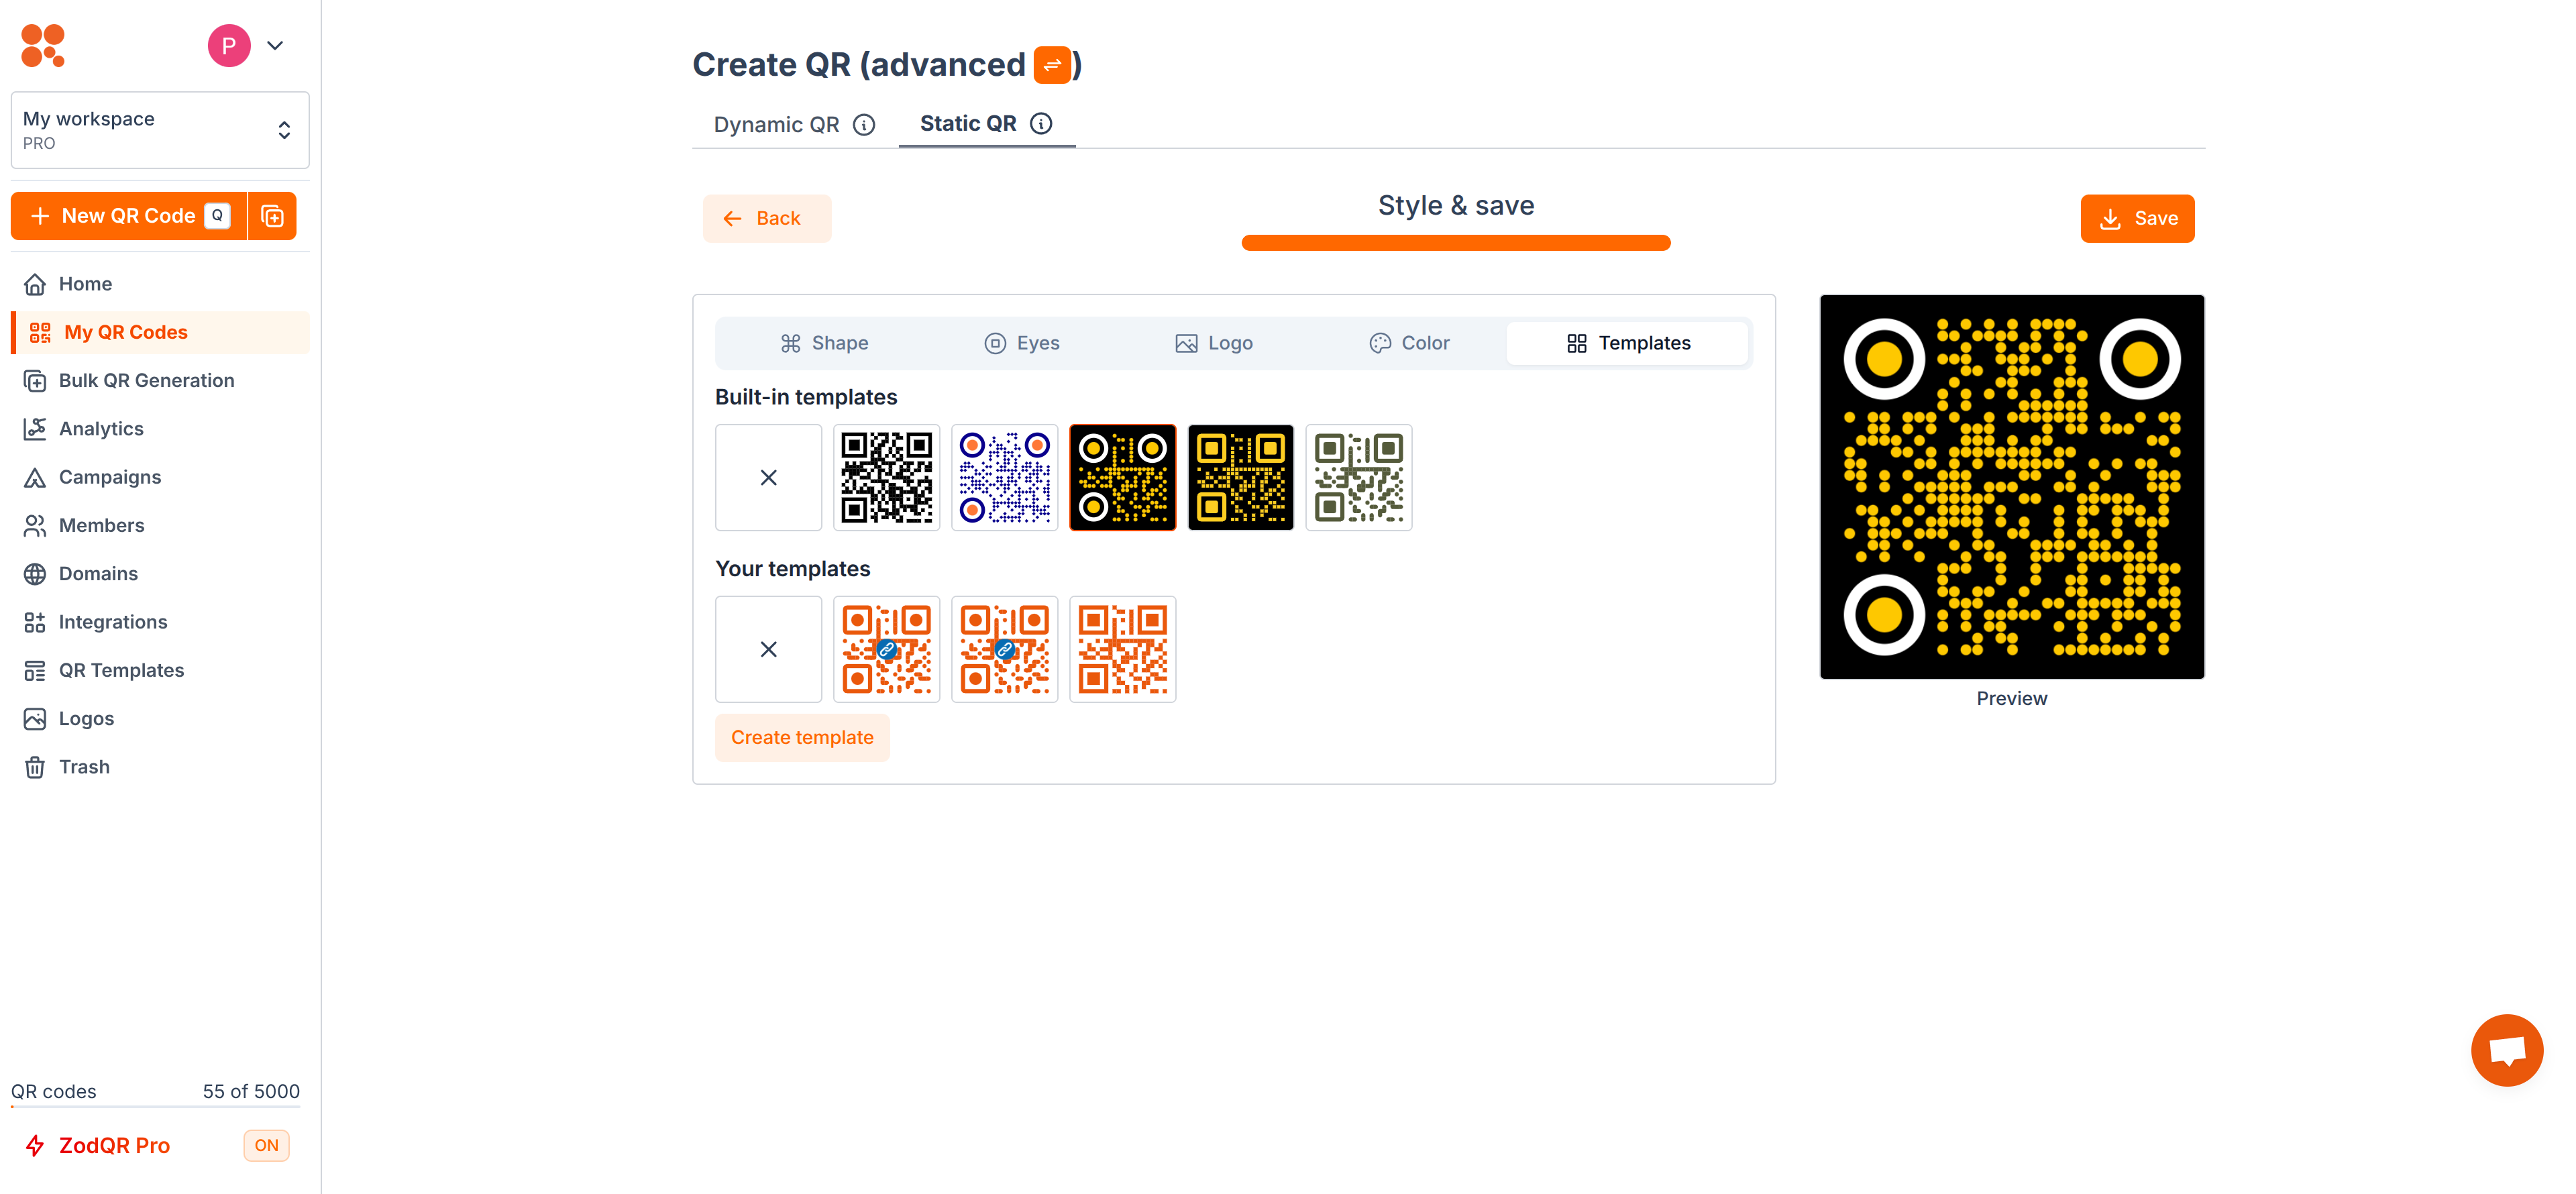
Task: Click the bulk create icon beside New QR Code
Action: pos(273,216)
